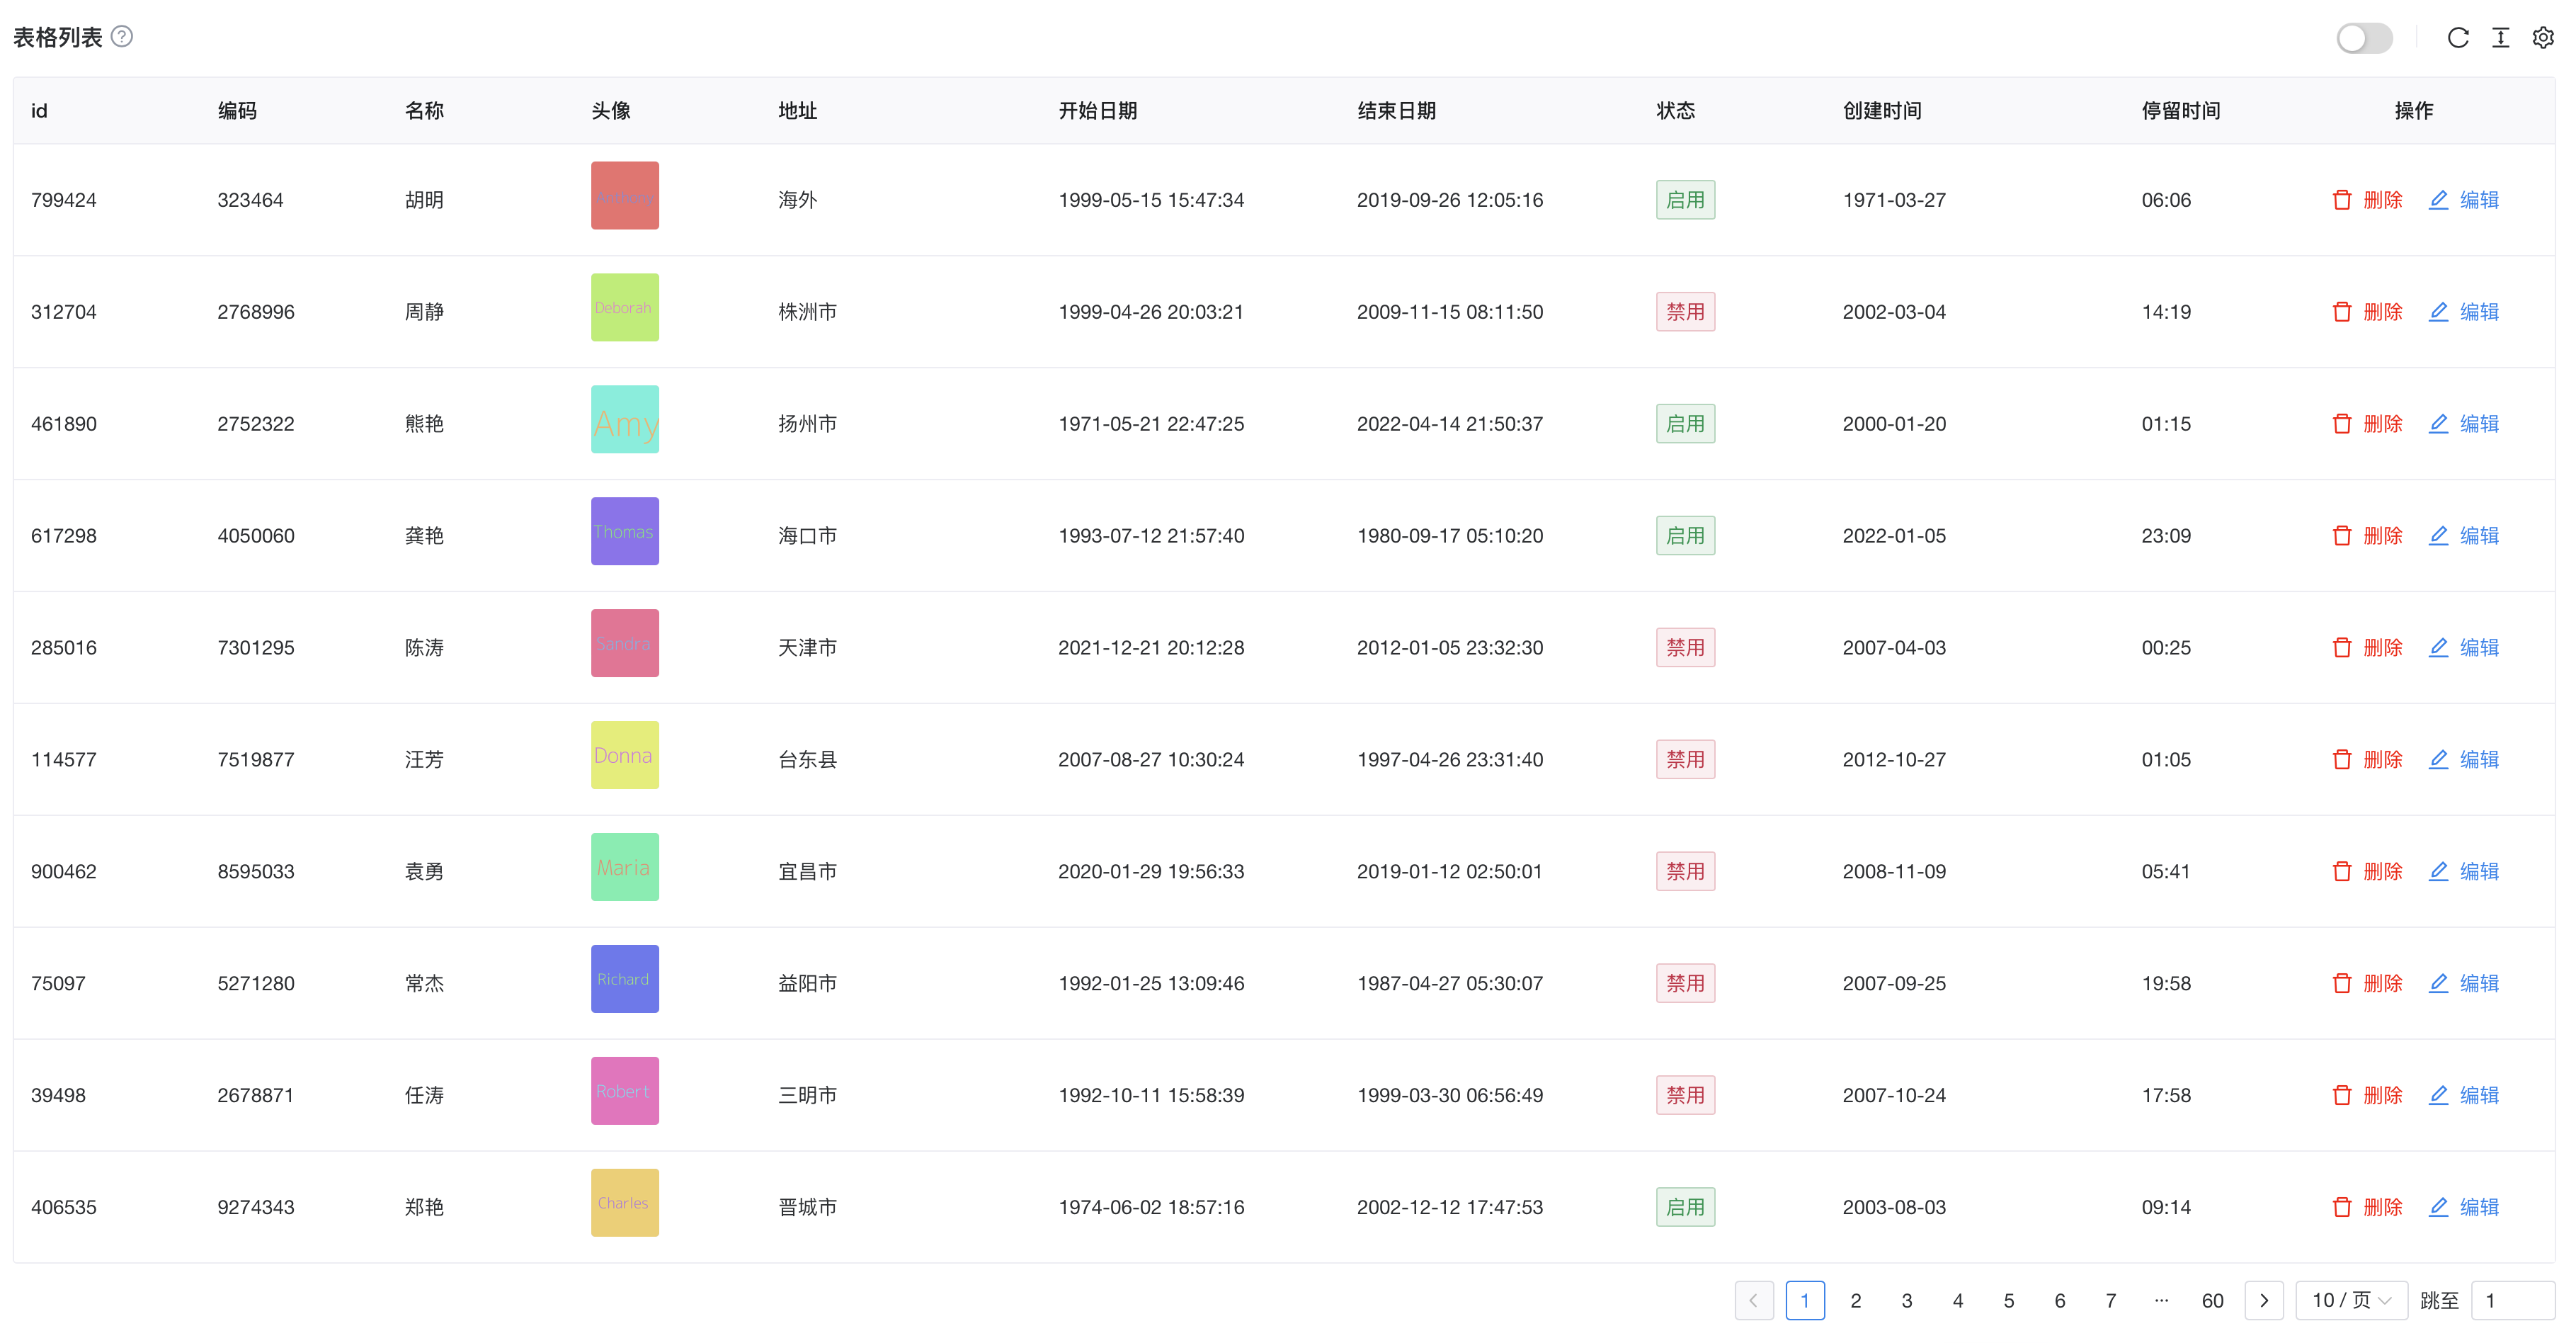Click the purple Thomas avatar thumbnail
The height and width of the screenshot is (1343, 2576).
(x=624, y=531)
